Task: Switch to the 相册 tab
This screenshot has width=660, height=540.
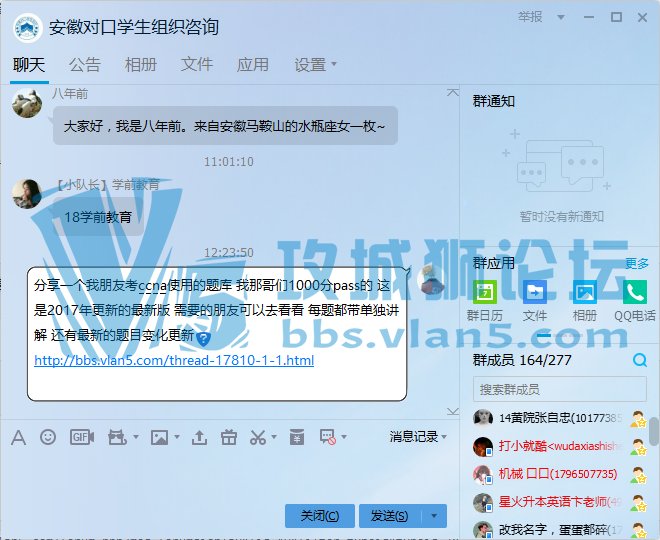Action: [141, 65]
